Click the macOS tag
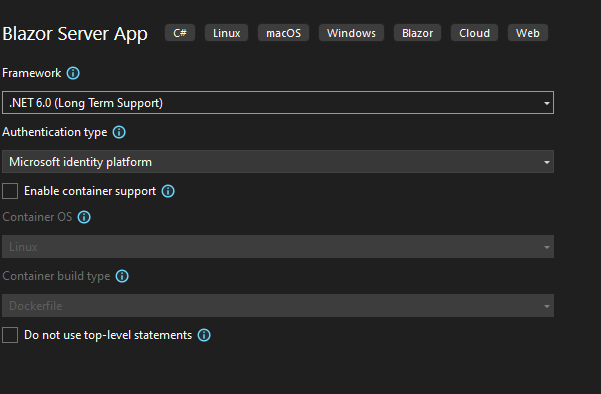The width and height of the screenshot is (601, 394). (284, 33)
